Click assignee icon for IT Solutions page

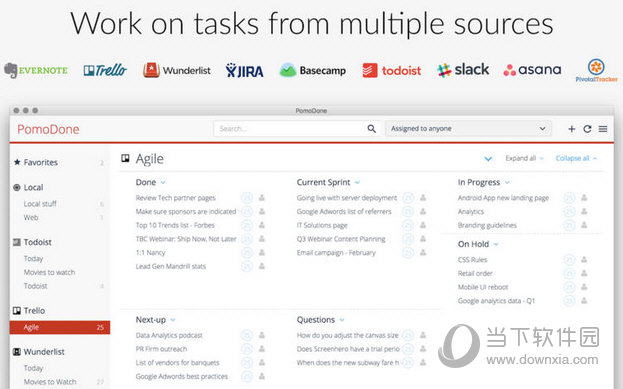tap(423, 225)
